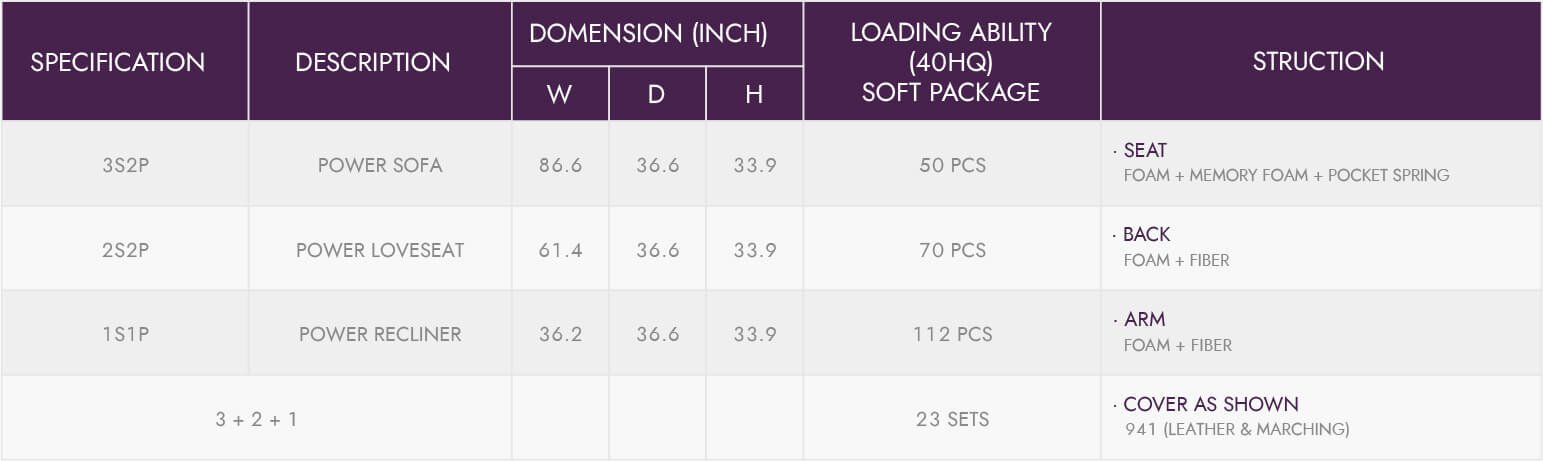
Task: Click the H height sub-header
Action: 754,95
